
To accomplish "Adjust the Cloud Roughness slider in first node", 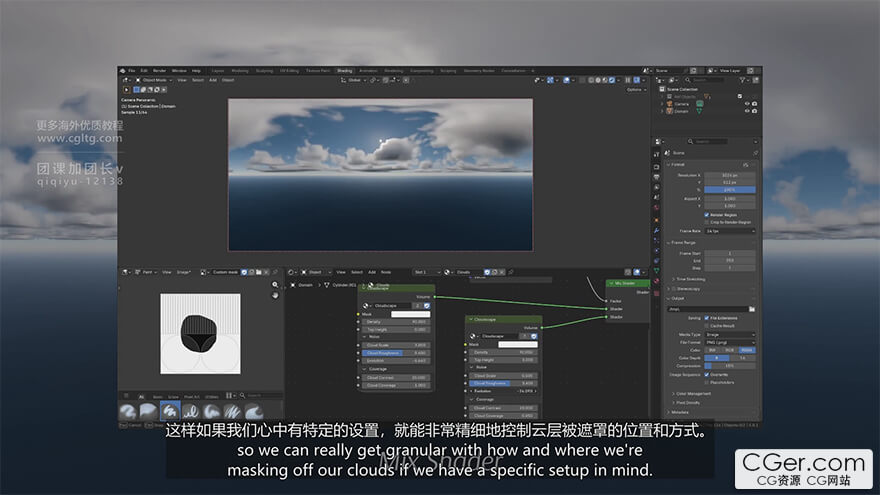I will [x=395, y=353].
